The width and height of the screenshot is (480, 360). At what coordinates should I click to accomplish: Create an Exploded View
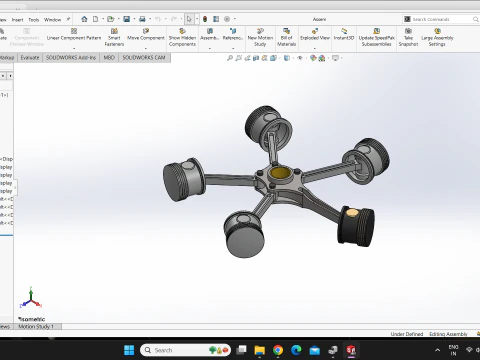(315, 35)
